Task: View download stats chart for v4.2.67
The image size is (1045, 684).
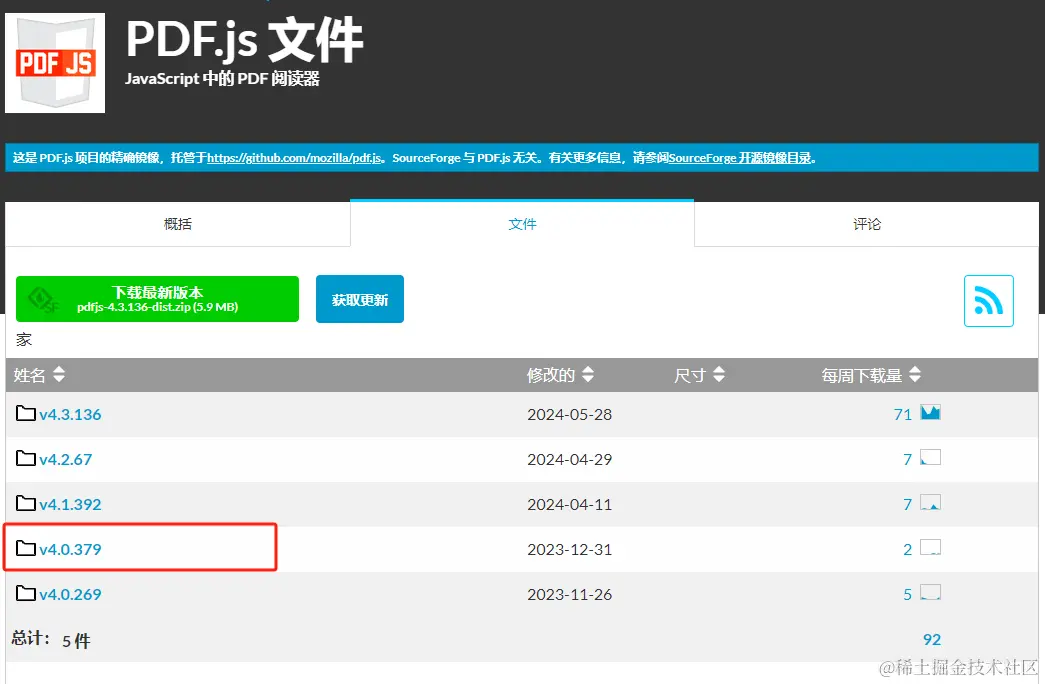Action: coord(930,457)
